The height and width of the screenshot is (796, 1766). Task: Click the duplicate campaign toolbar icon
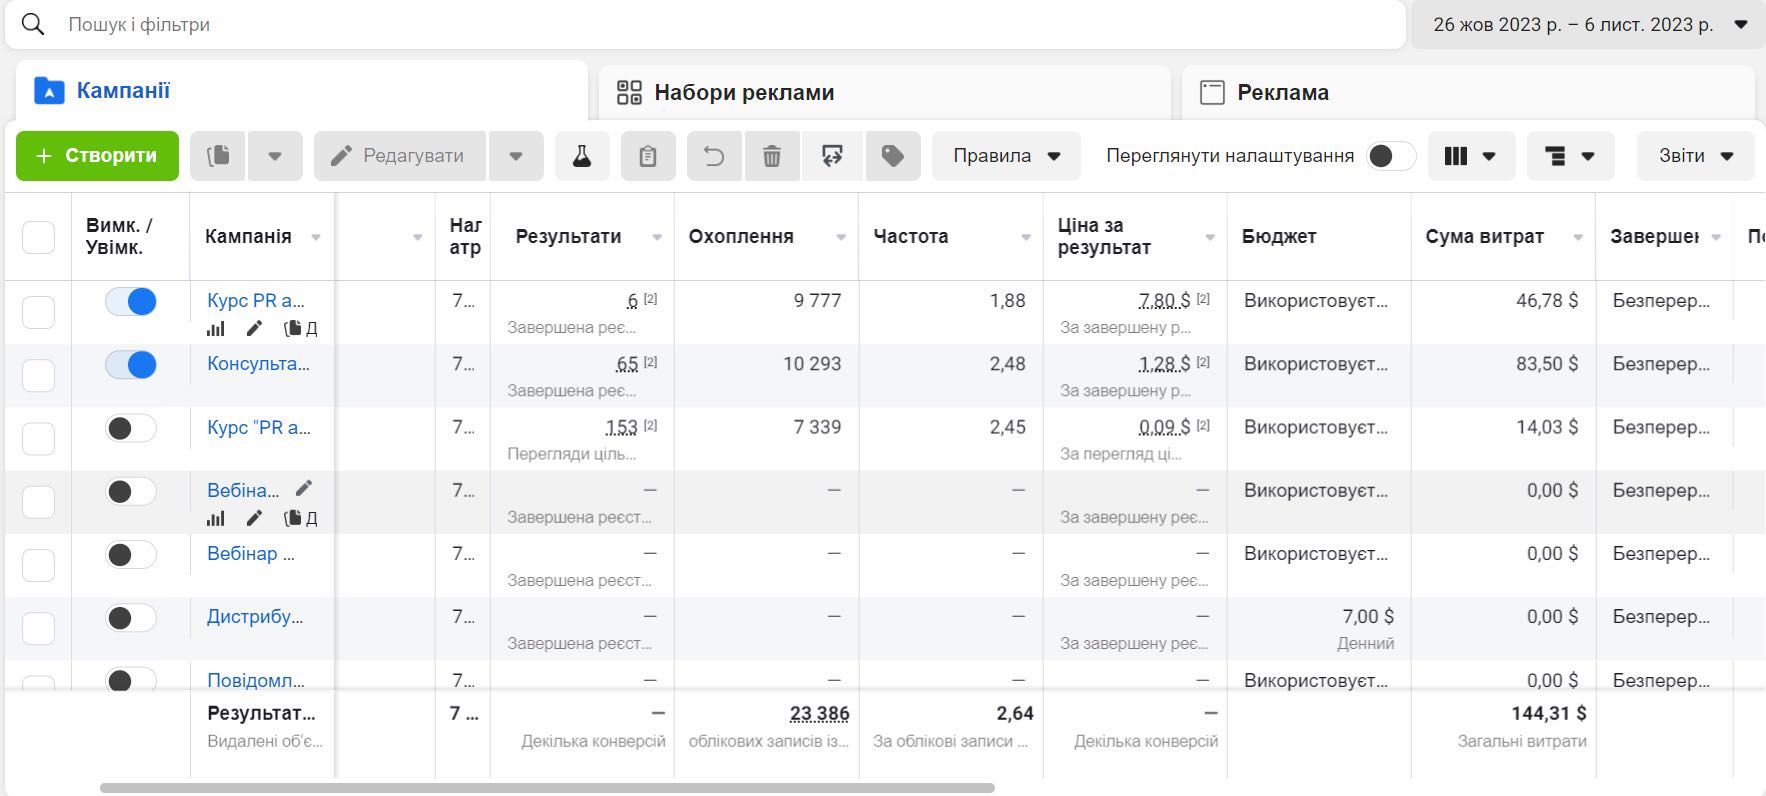pos(218,156)
